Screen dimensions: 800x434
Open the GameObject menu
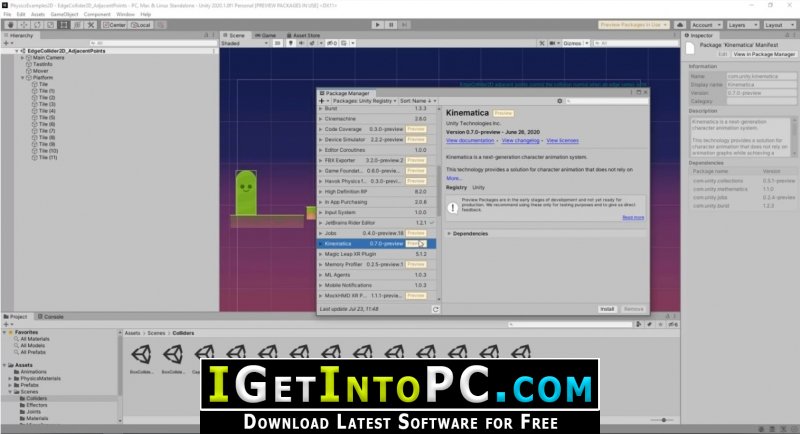click(x=64, y=14)
